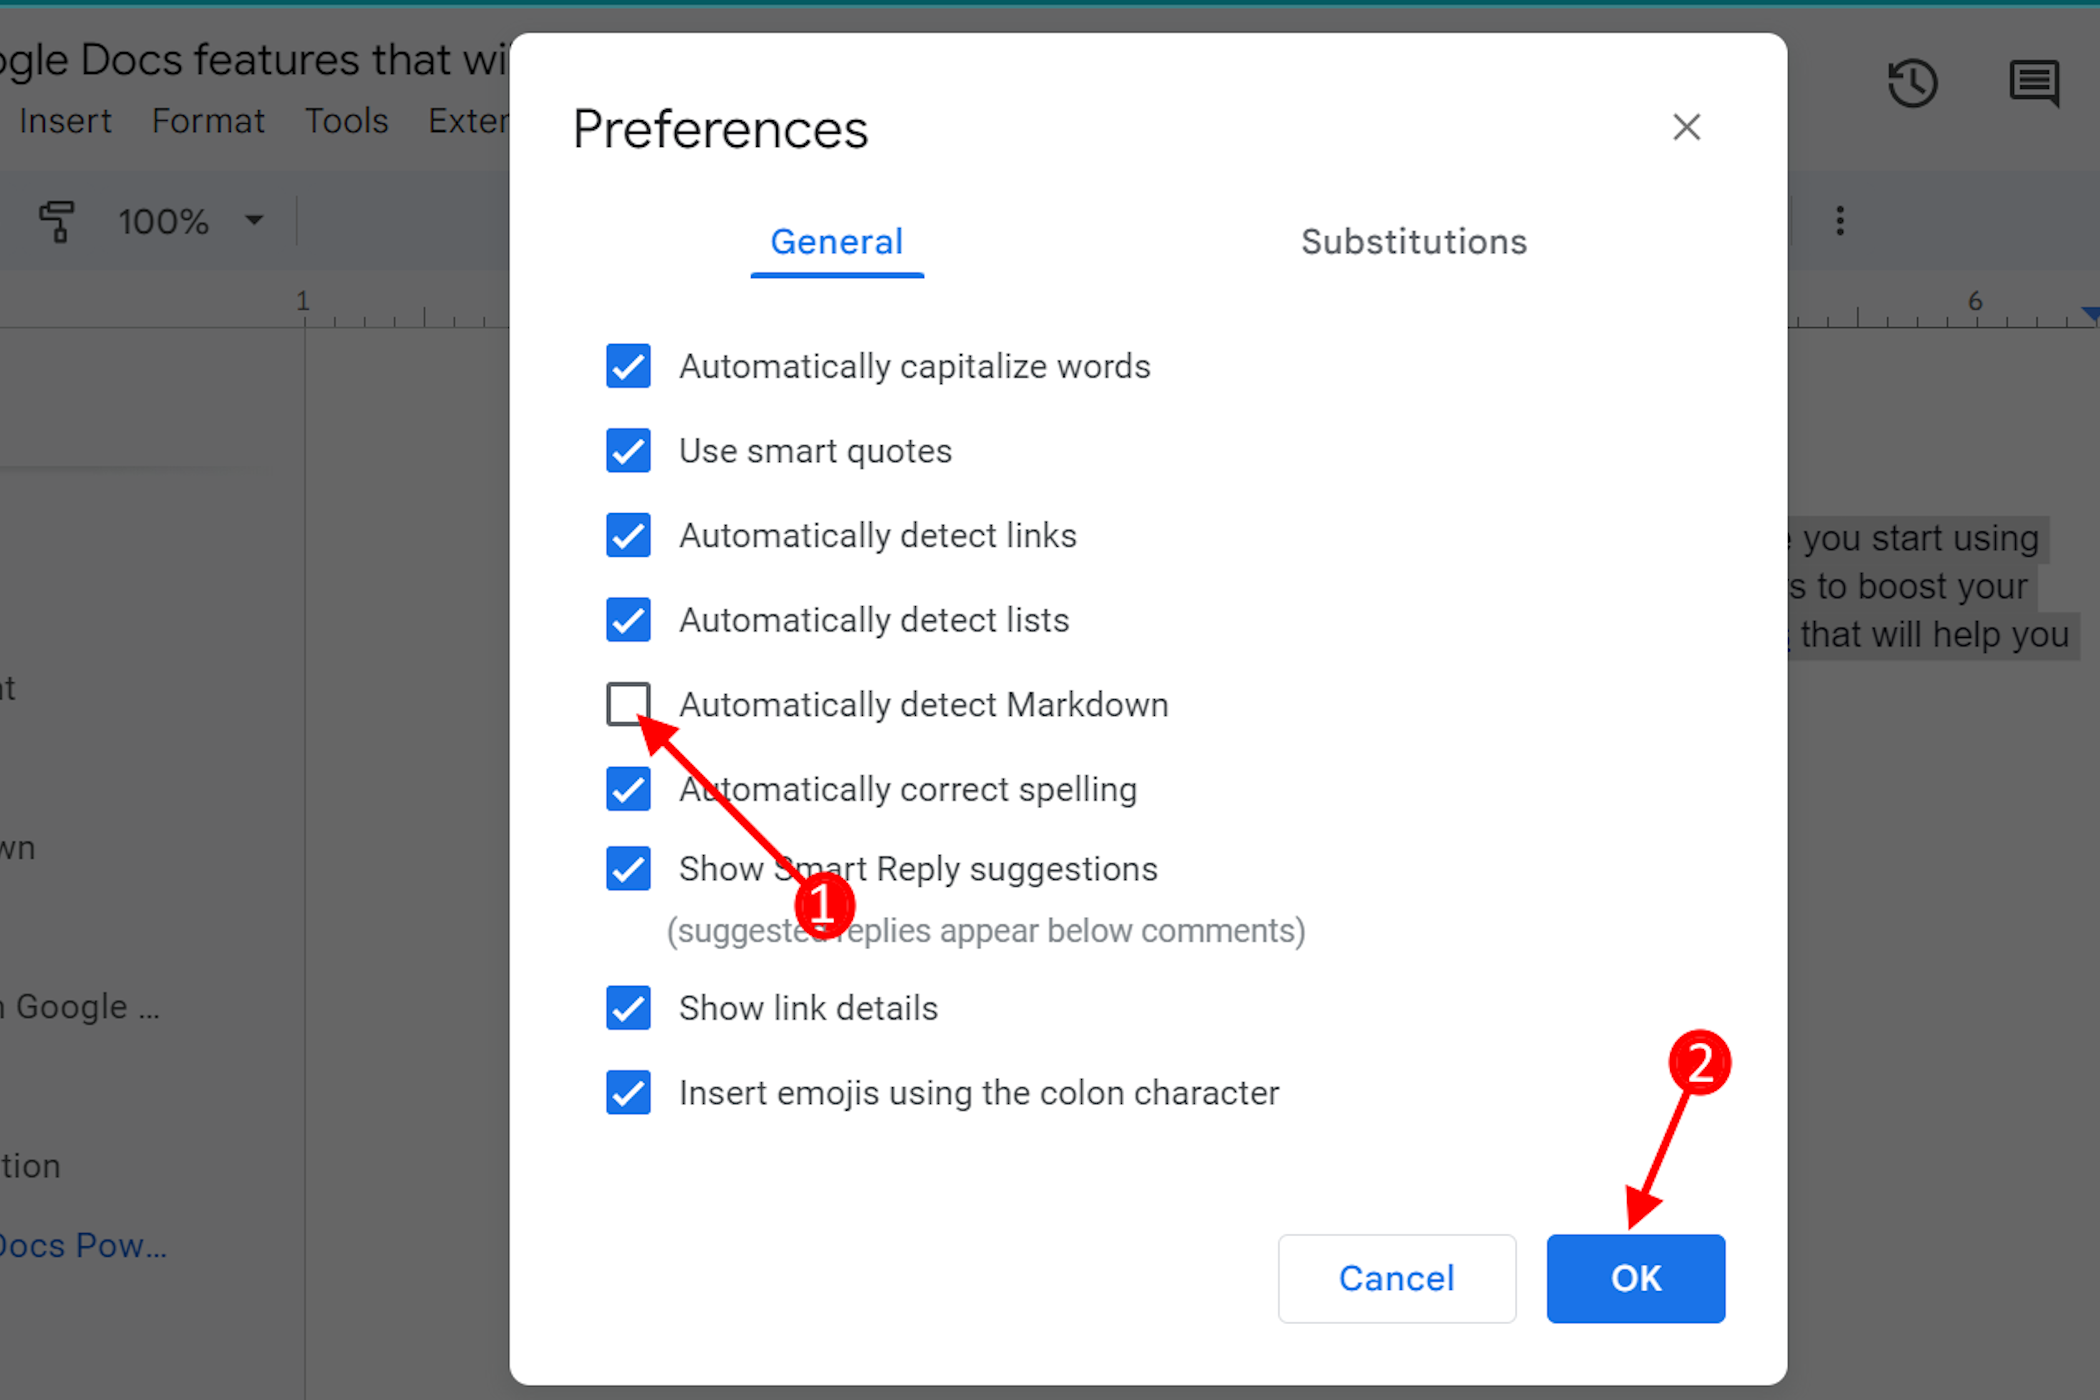Viewport: 2100px width, 1400px height.
Task: Select the General tab
Action: pyautogui.click(x=836, y=242)
